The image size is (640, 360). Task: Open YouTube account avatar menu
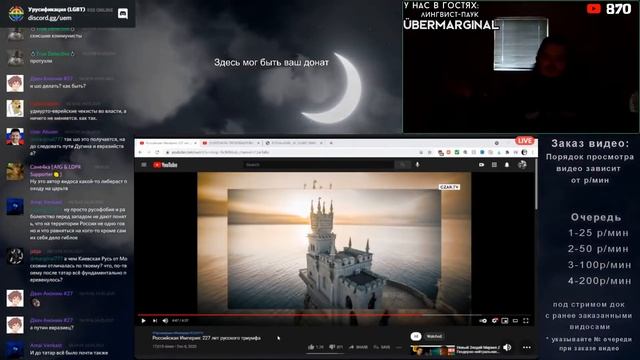tap(522, 165)
